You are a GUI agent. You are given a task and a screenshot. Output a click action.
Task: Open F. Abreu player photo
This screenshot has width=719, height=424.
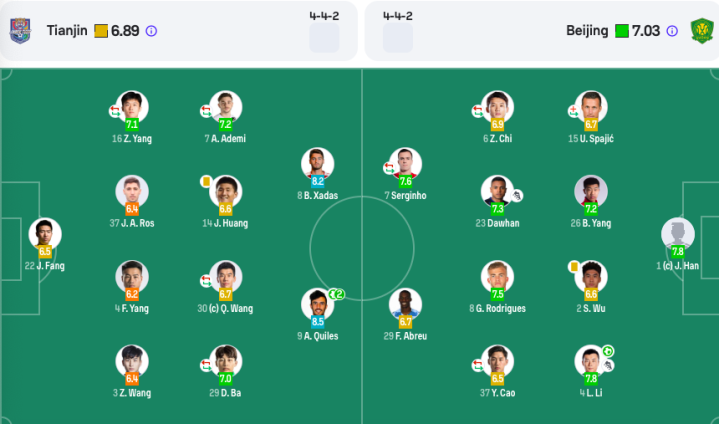point(404,304)
